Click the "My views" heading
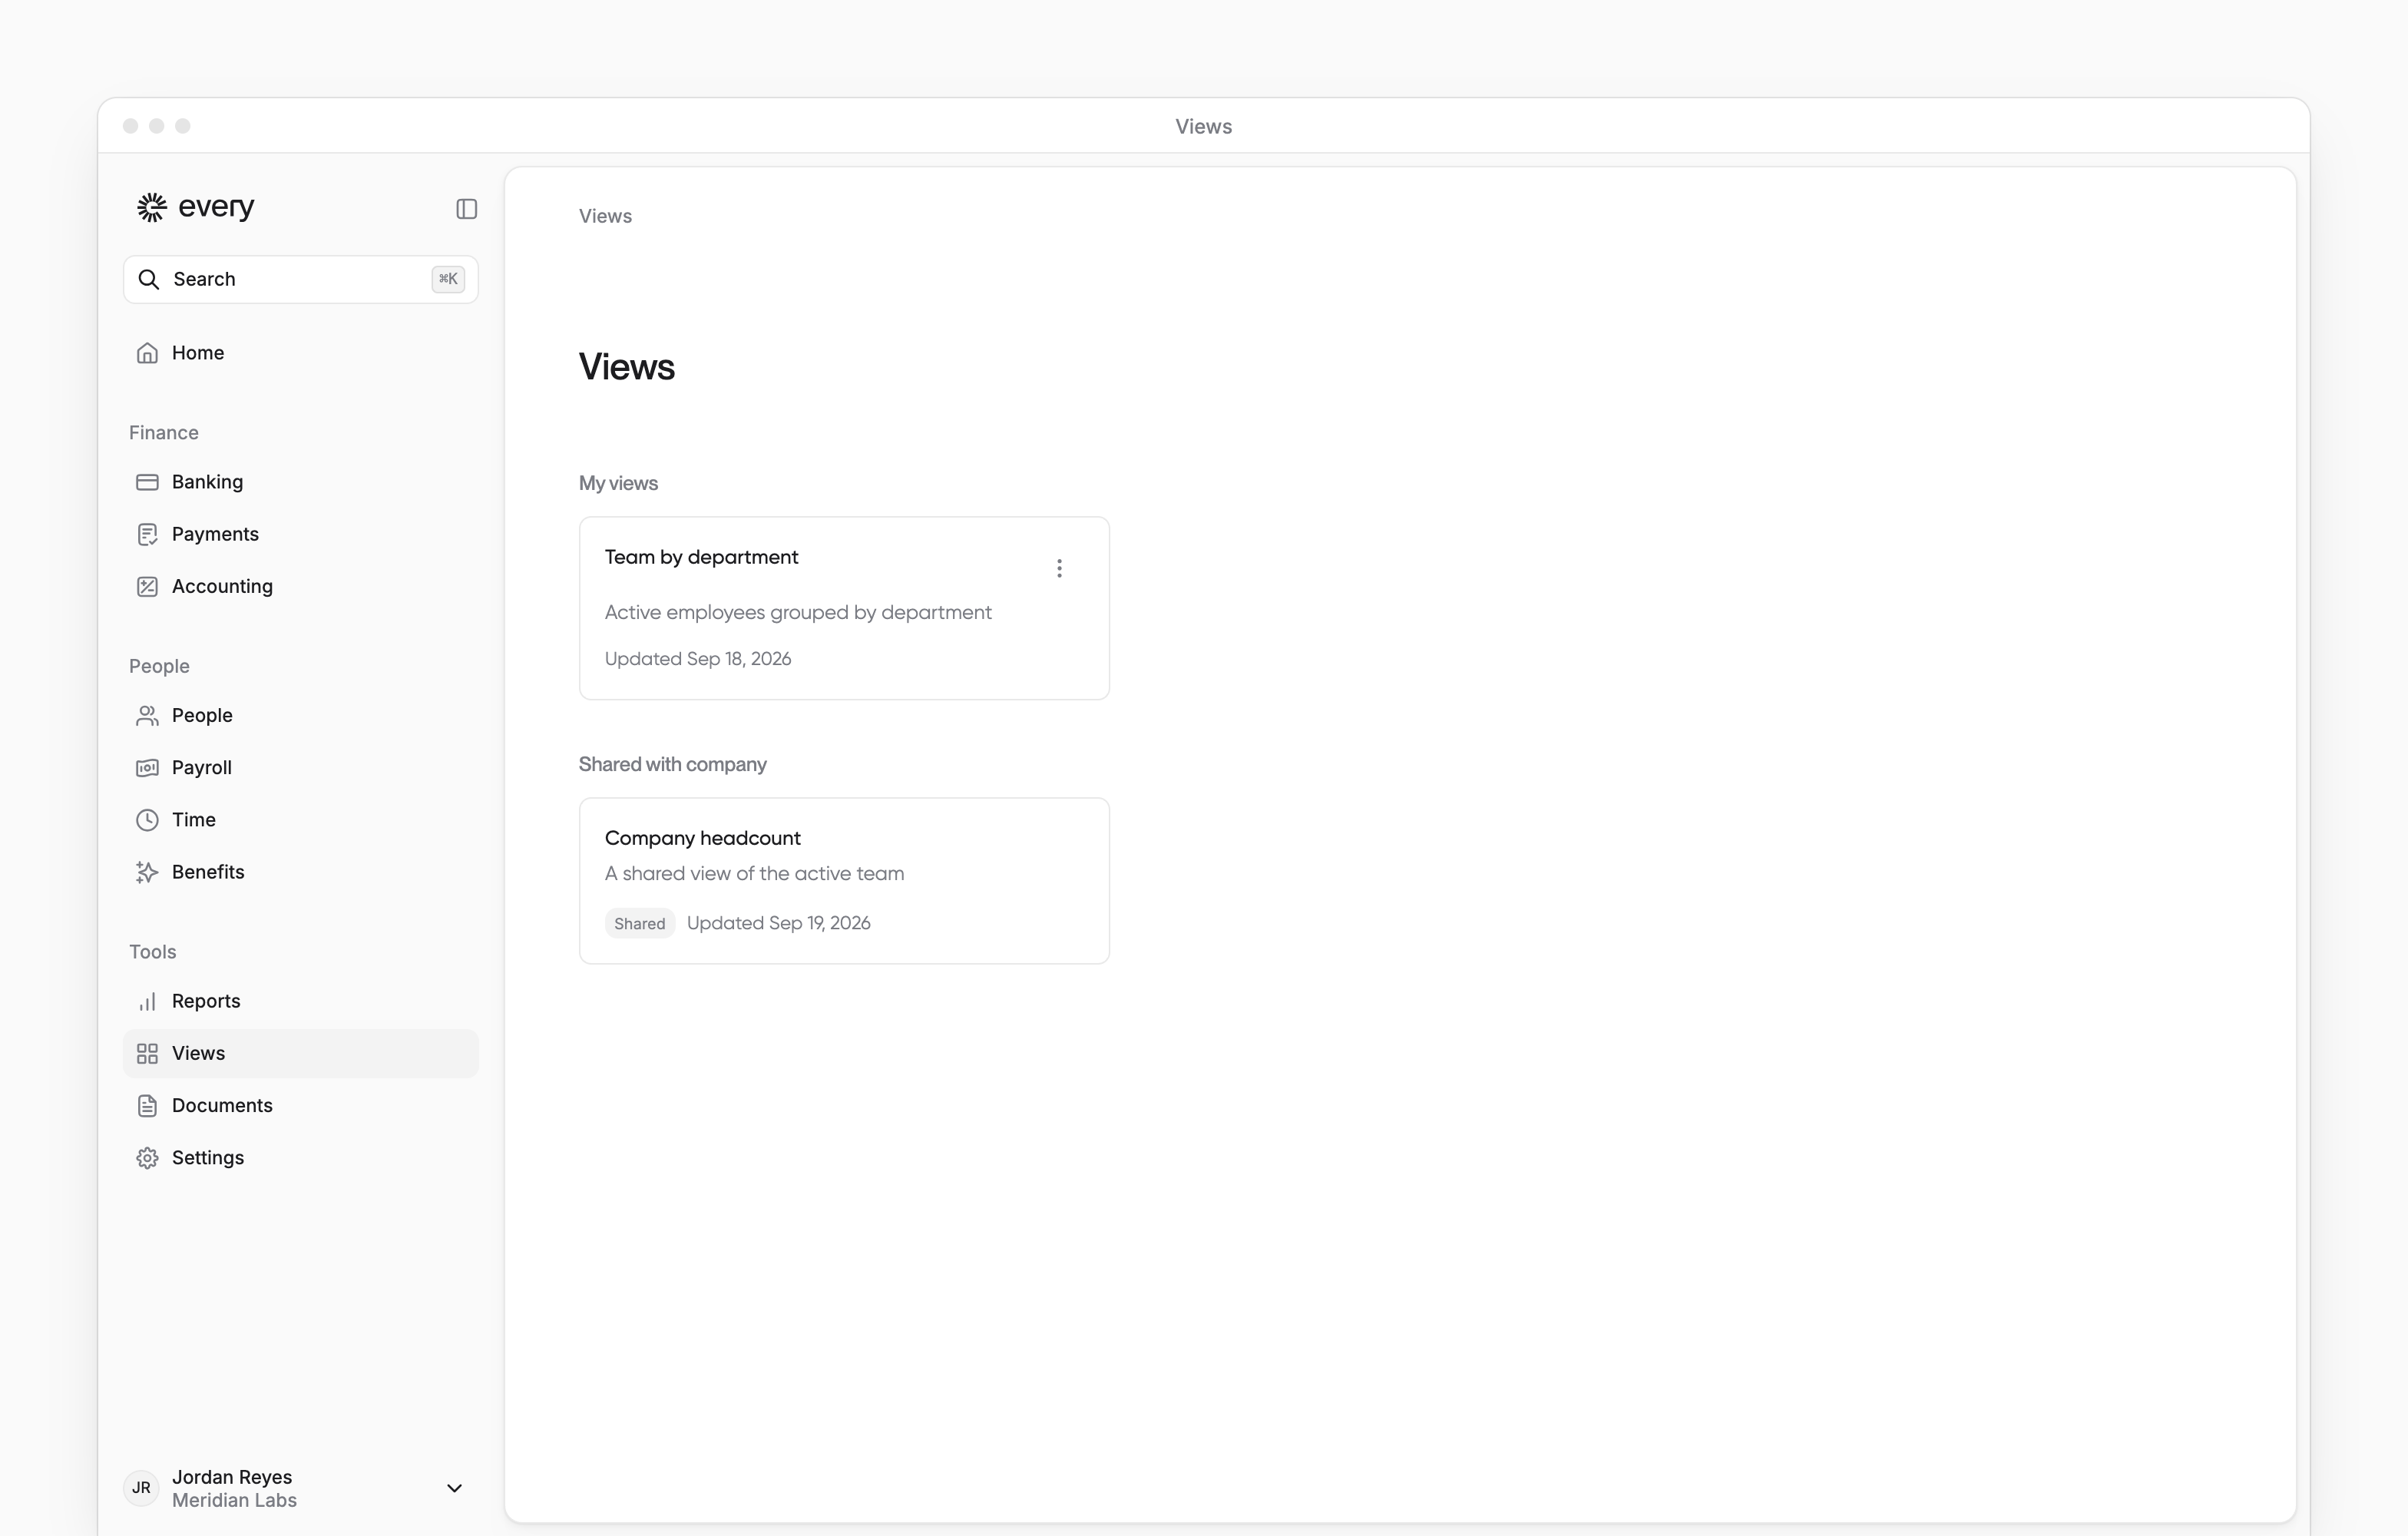The image size is (2408, 1536). (x=618, y=483)
